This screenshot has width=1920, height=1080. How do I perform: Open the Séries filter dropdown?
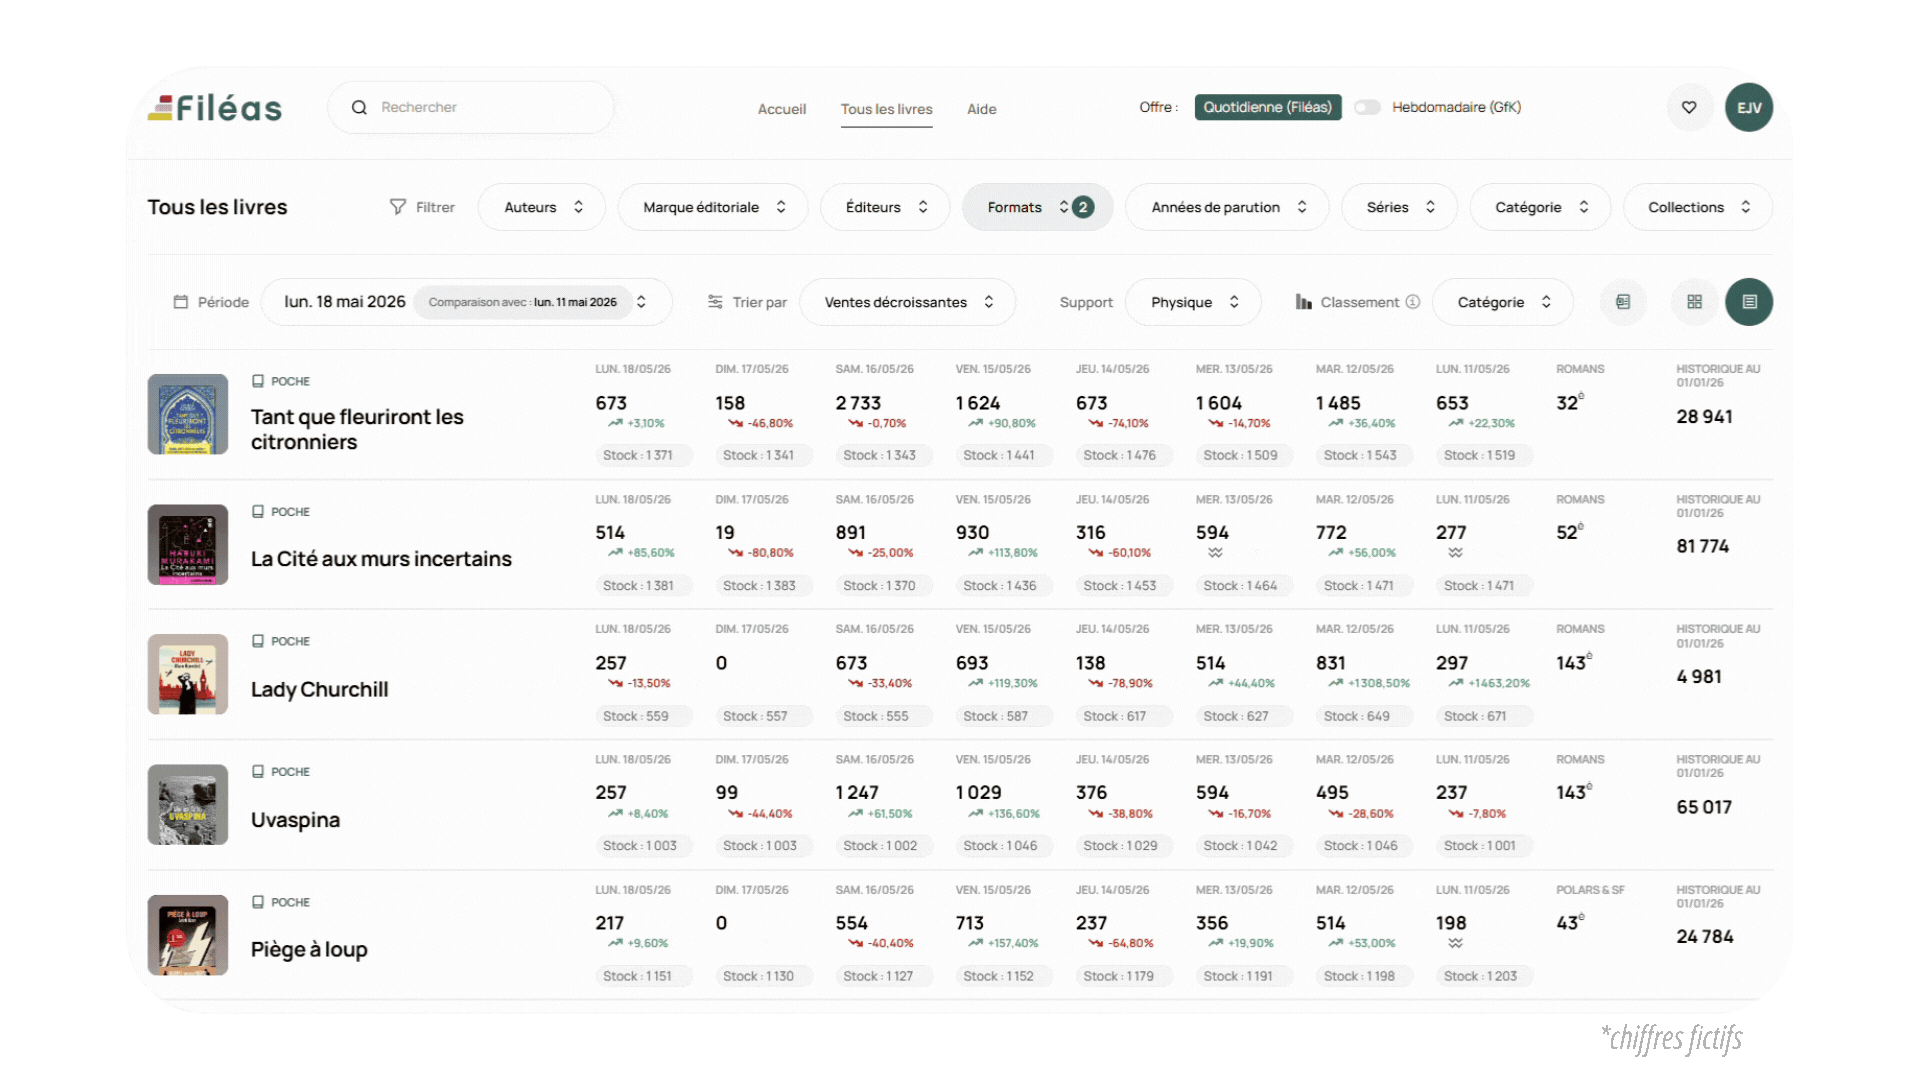click(1400, 207)
